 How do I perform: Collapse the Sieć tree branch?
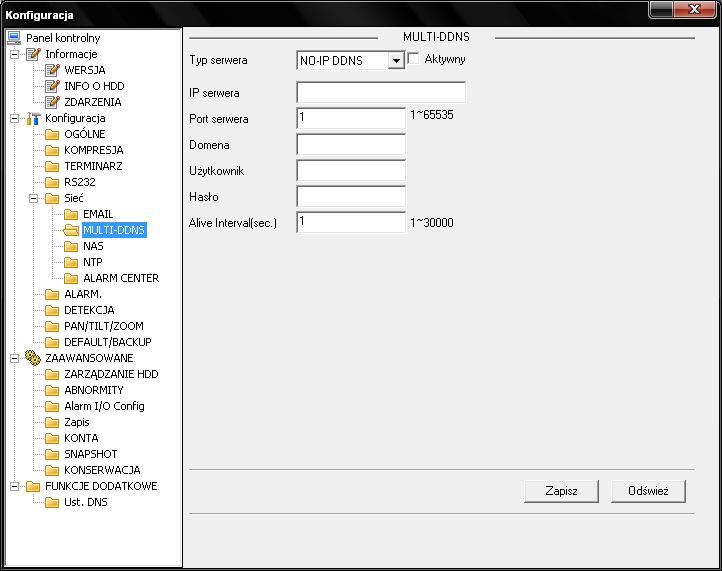(33, 198)
